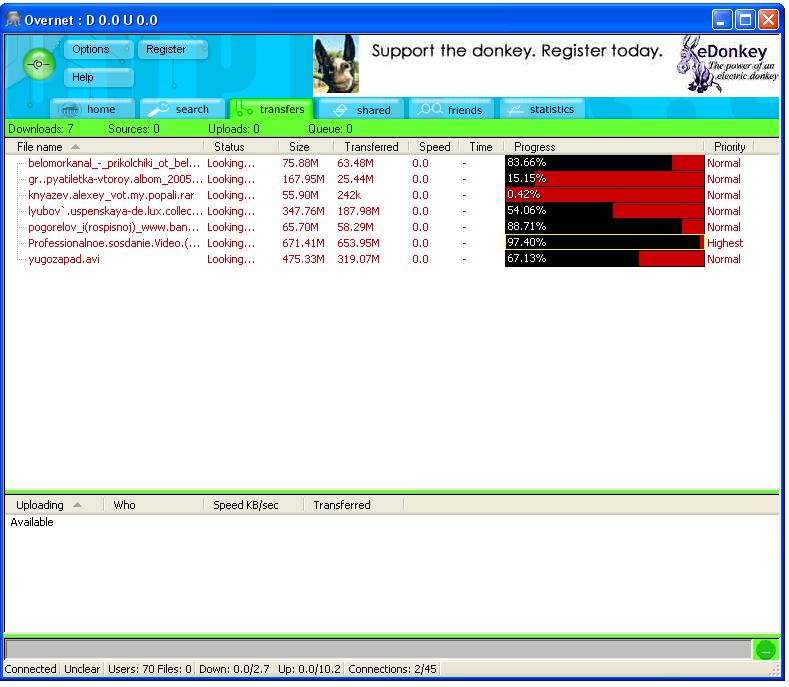The image size is (789, 687).
Task: Click the donkey photo in banner
Action: click(x=336, y=64)
